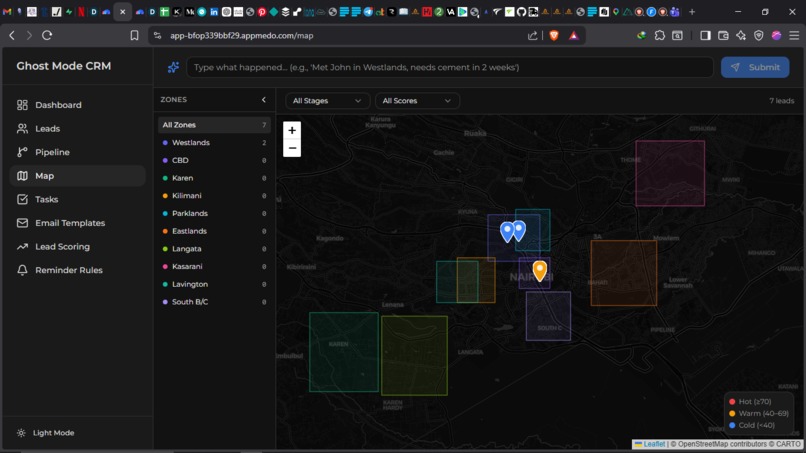Click the right blue cold lead pin
The height and width of the screenshot is (453, 806).
pyautogui.click(x=519, y=230)
